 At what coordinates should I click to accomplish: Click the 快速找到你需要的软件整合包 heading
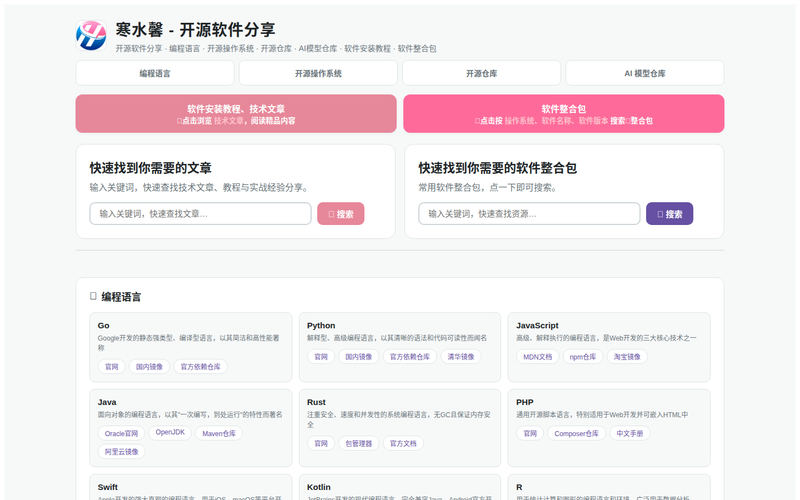(x=497, y=168)
